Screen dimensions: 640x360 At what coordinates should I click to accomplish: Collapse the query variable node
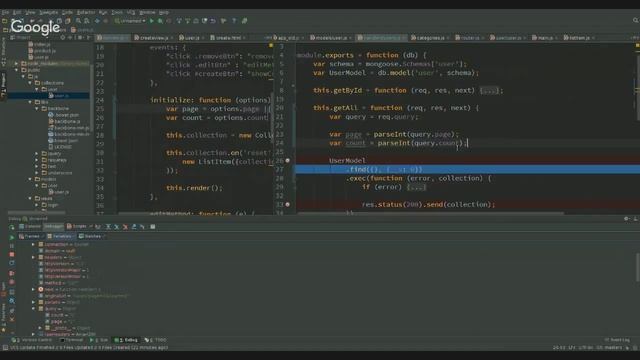[x=33, y=309]
